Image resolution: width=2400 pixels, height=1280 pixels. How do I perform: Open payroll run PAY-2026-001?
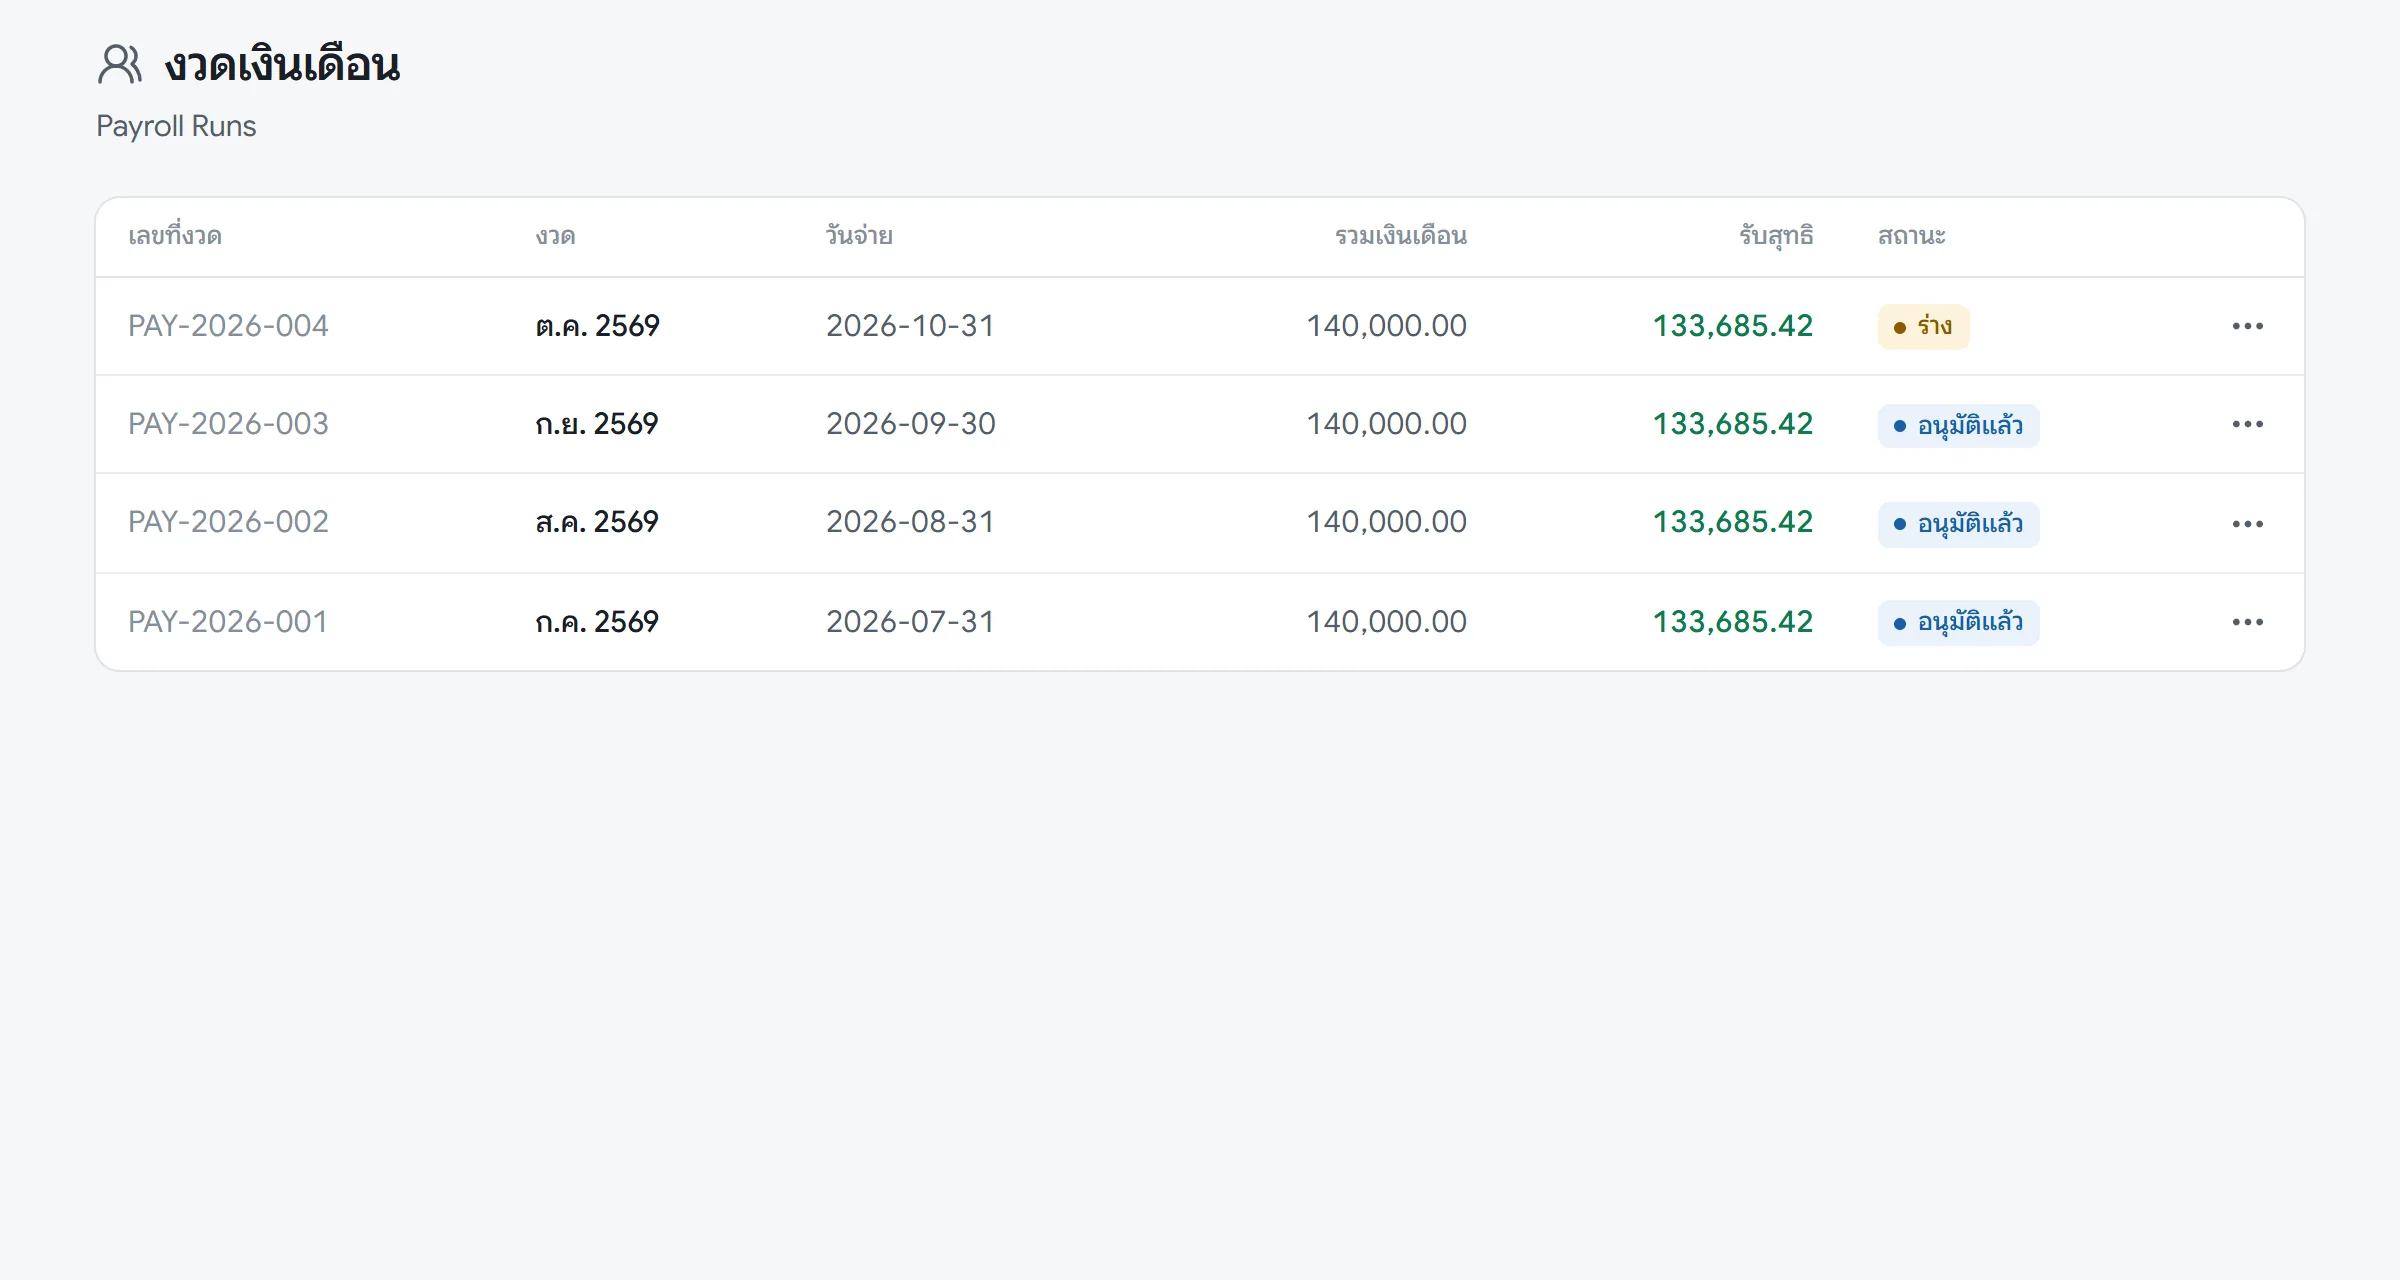(x=228, y=622)
